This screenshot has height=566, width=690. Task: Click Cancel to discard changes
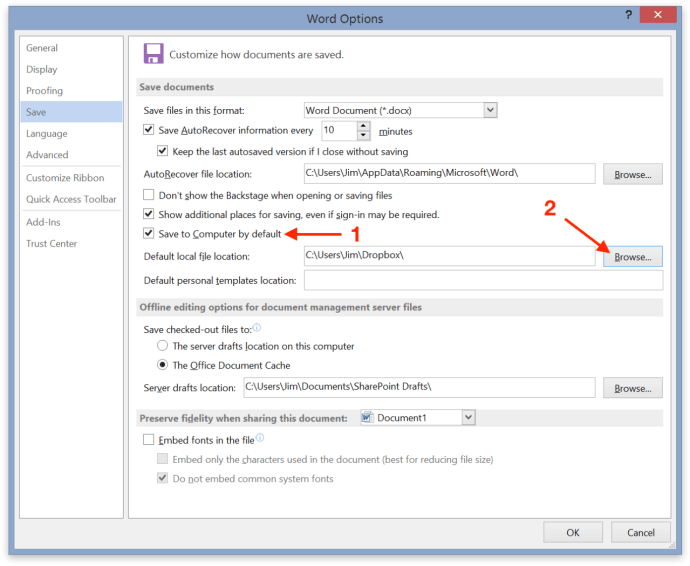click(x=640, y=533)
